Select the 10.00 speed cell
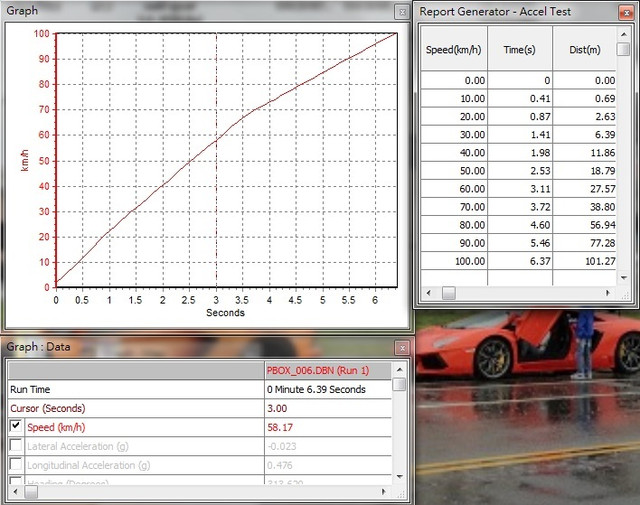The width and height of the screenshot is (640, 505). coord(454,98)
